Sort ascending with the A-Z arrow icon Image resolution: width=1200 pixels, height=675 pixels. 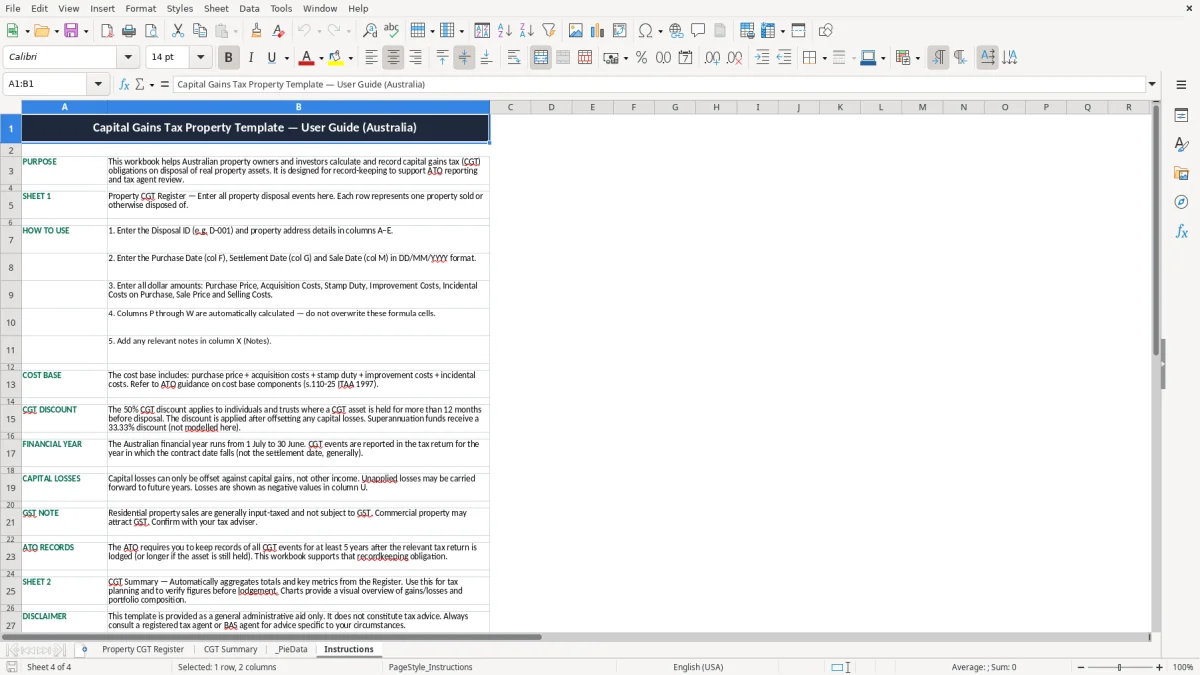[505, 31]
